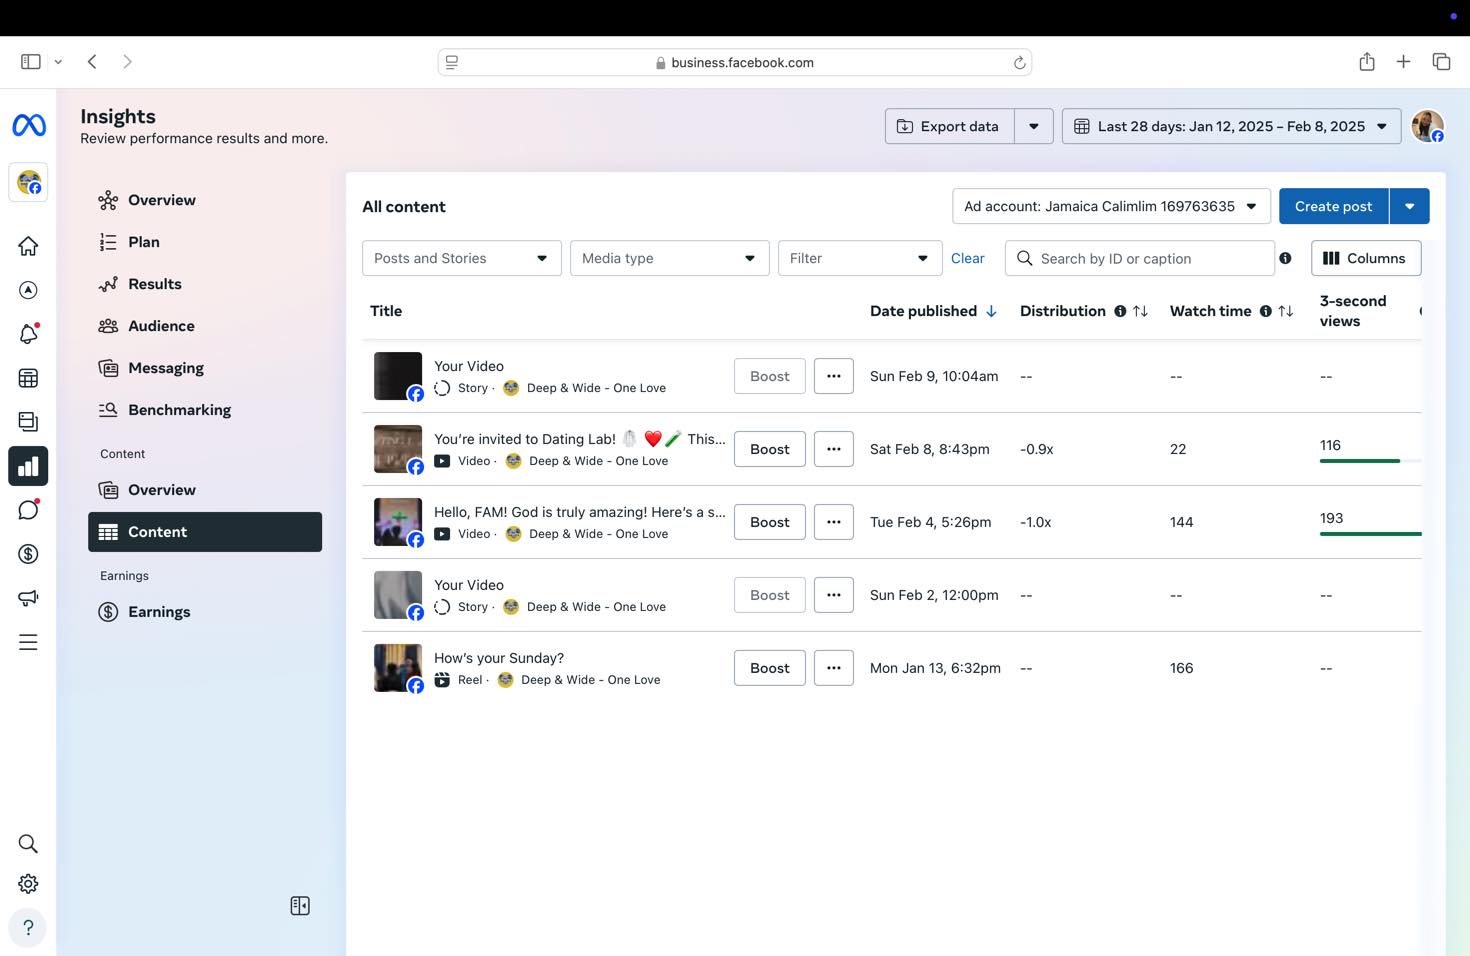
Task: Click the Planner grid icon in rail
Action: 28,378
